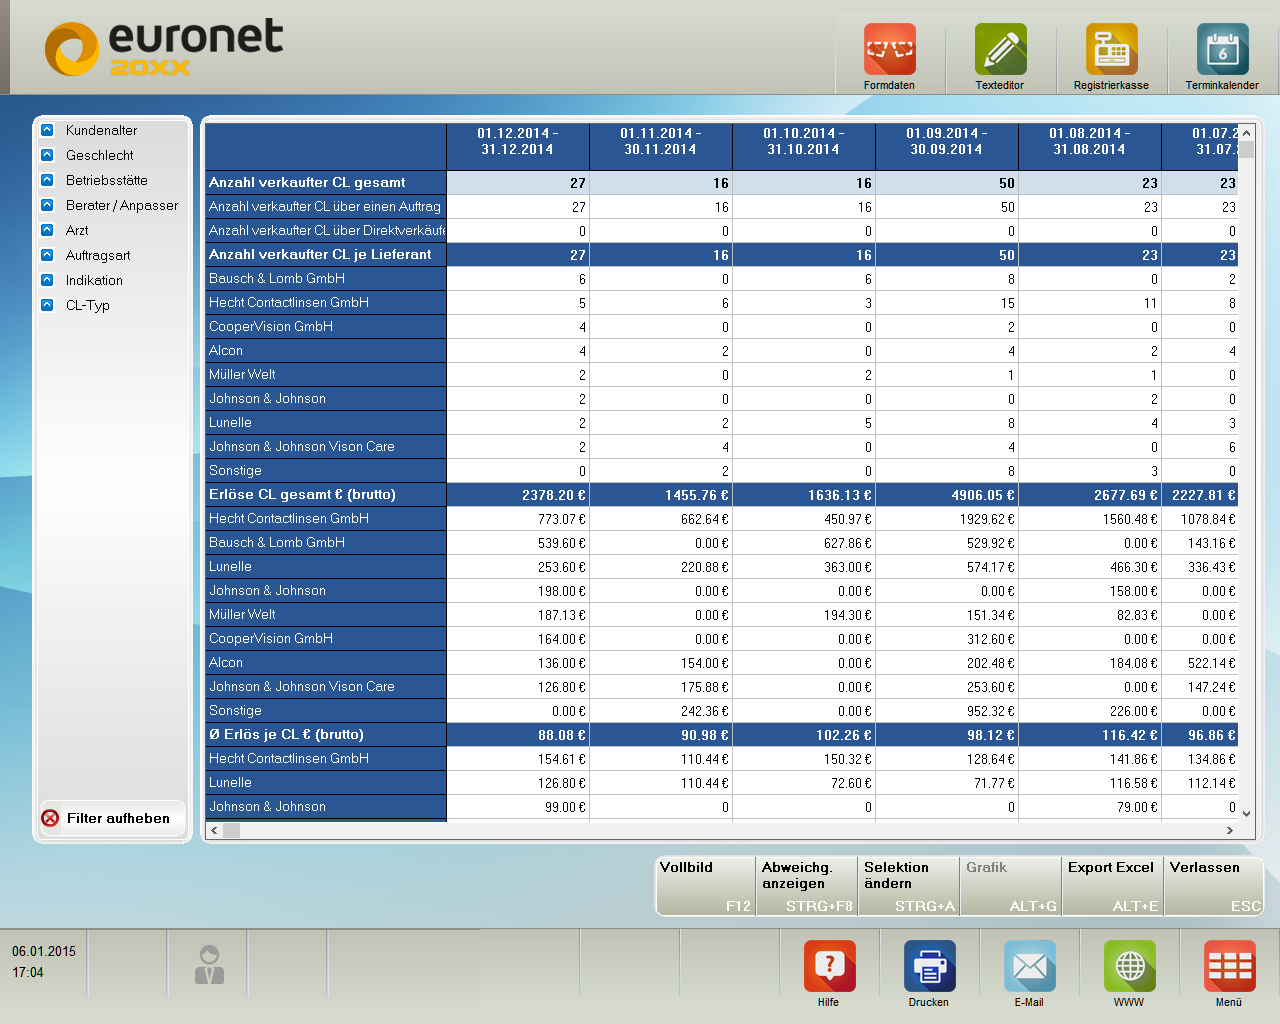Image resolution: width=1280 pixels, height=1024 pixels.
Task: Click the user profile icon in bottom bar
Action: [x=209, y=965]
